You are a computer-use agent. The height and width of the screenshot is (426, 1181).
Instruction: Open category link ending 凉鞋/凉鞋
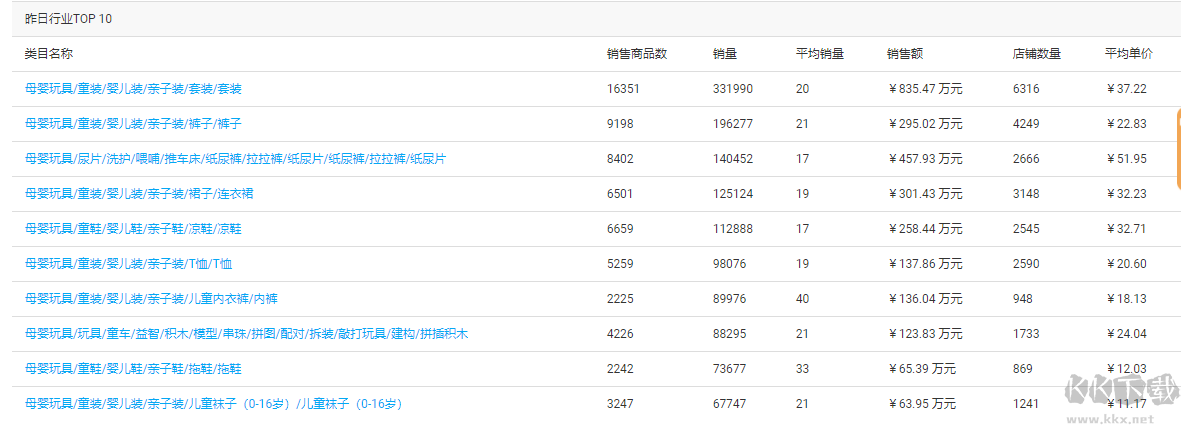click(x=133, y=229)
